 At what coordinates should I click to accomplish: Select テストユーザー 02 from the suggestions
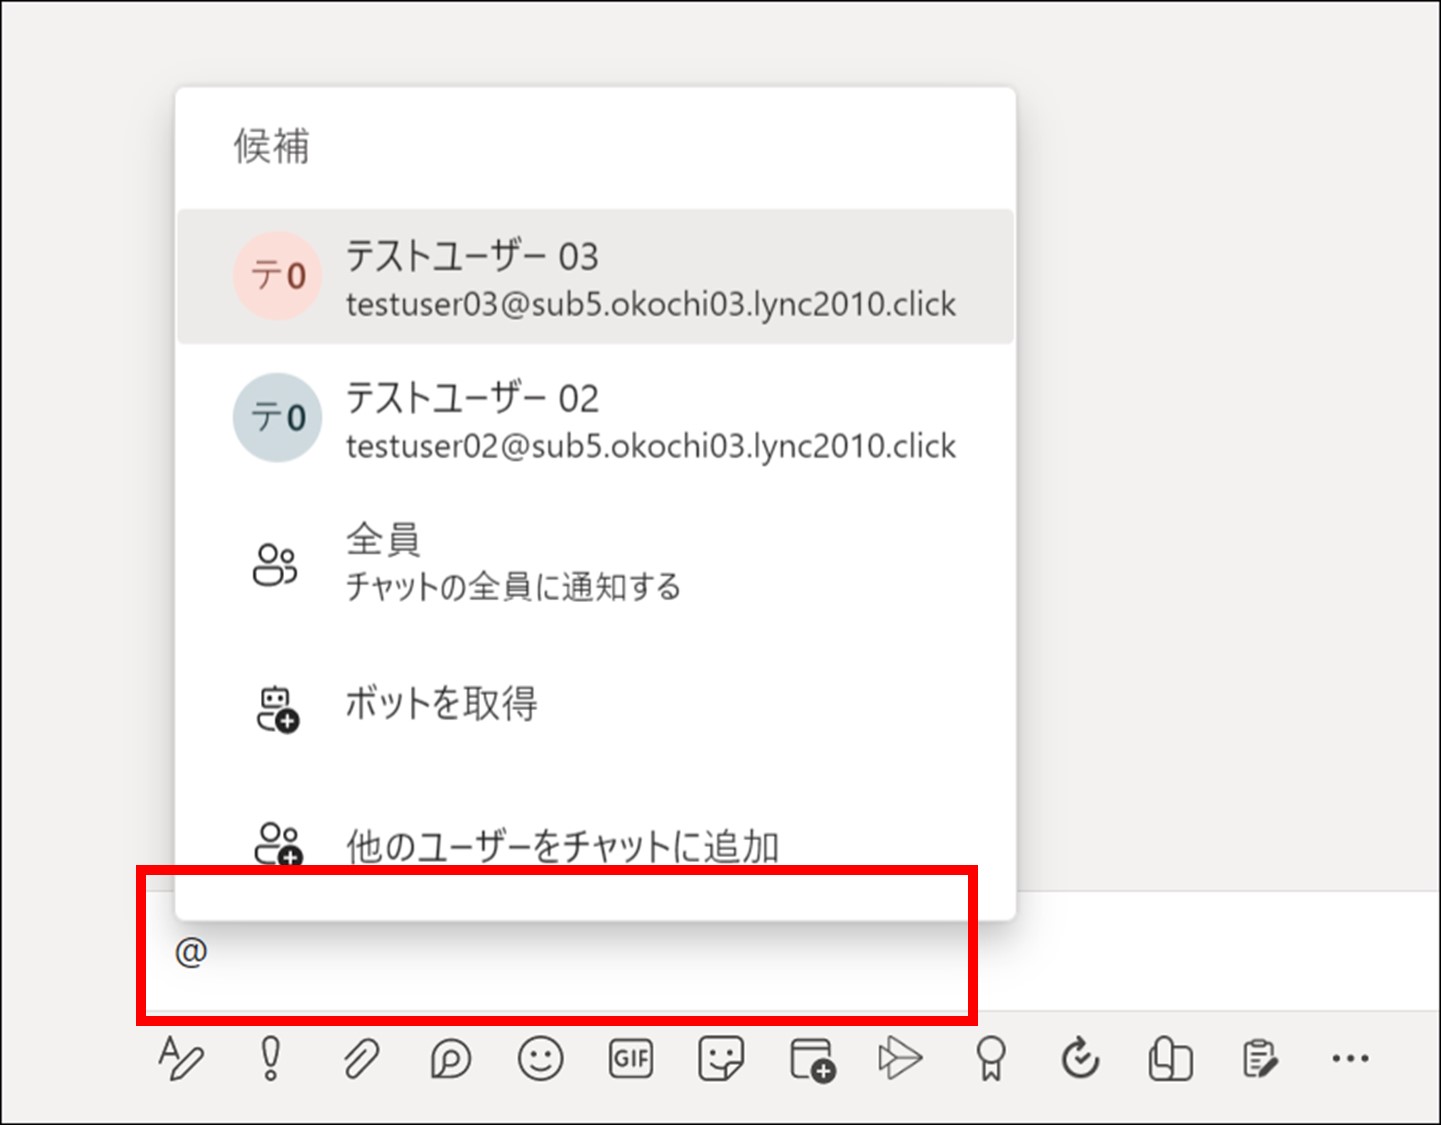pos(595,419)
